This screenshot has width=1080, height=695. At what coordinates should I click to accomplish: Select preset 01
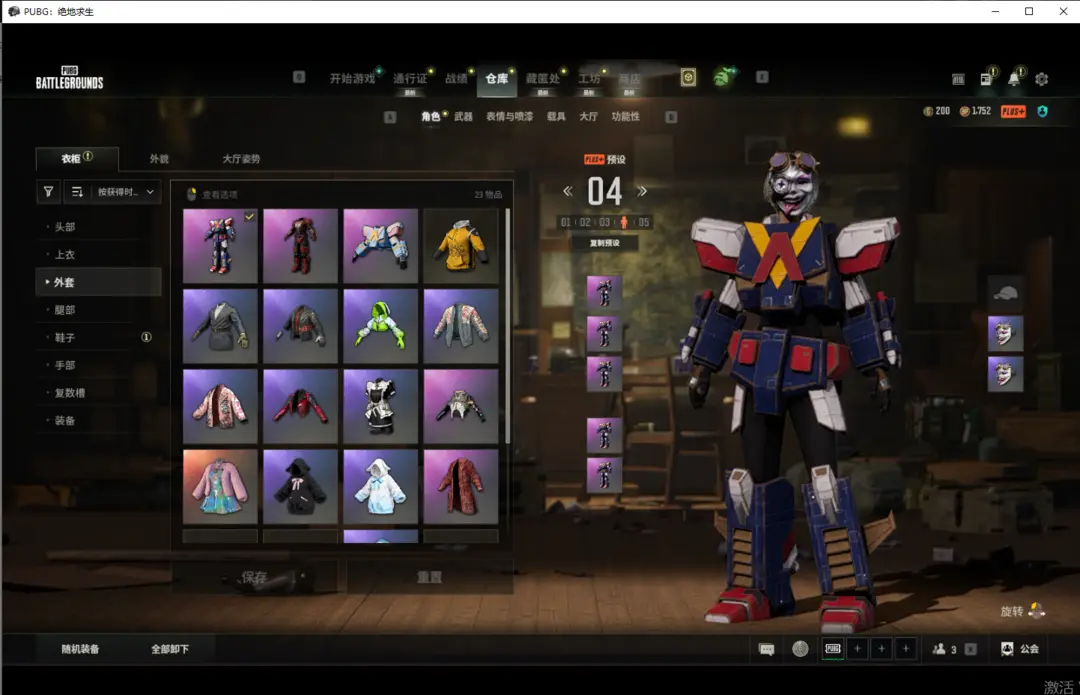click(565, 222)
